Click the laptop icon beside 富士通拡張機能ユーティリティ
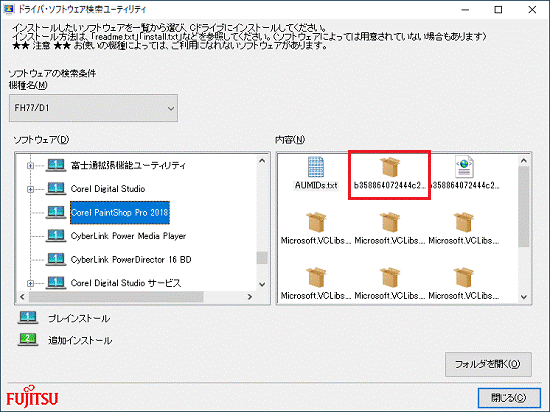Screen dimensions: 550x412 [56, 165]
